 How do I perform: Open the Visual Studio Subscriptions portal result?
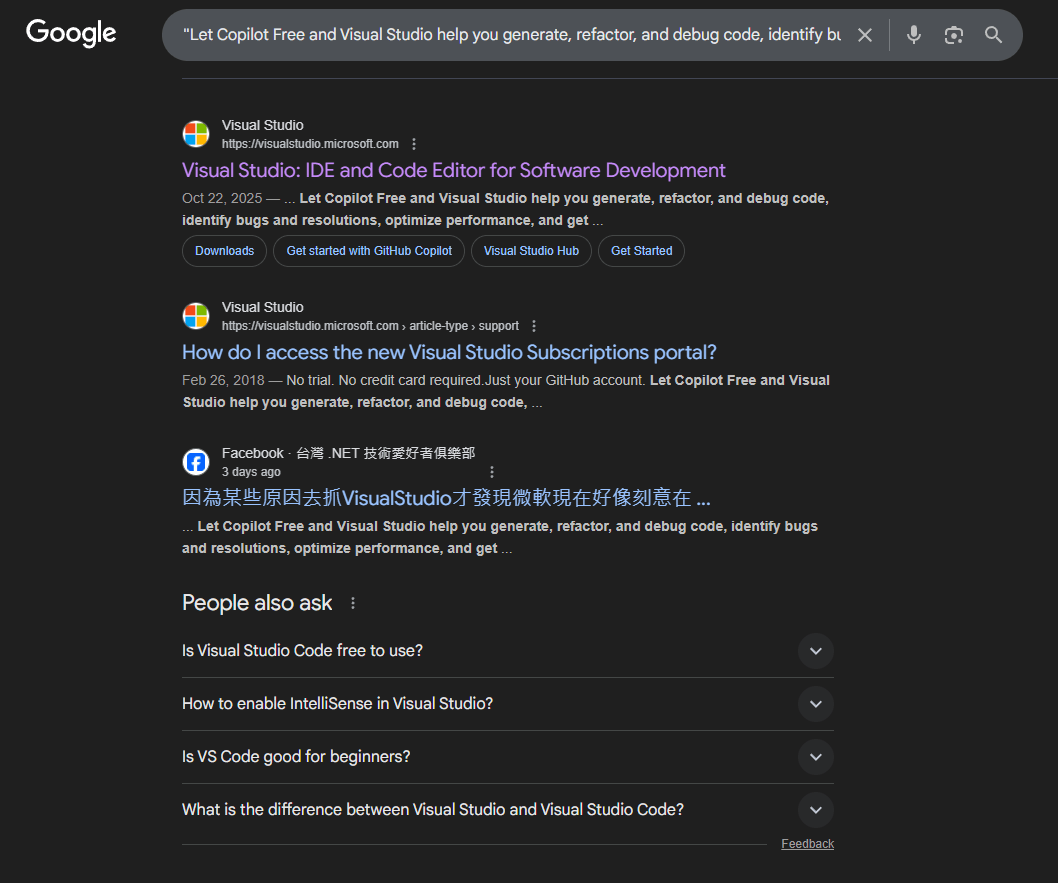(448, 352)
